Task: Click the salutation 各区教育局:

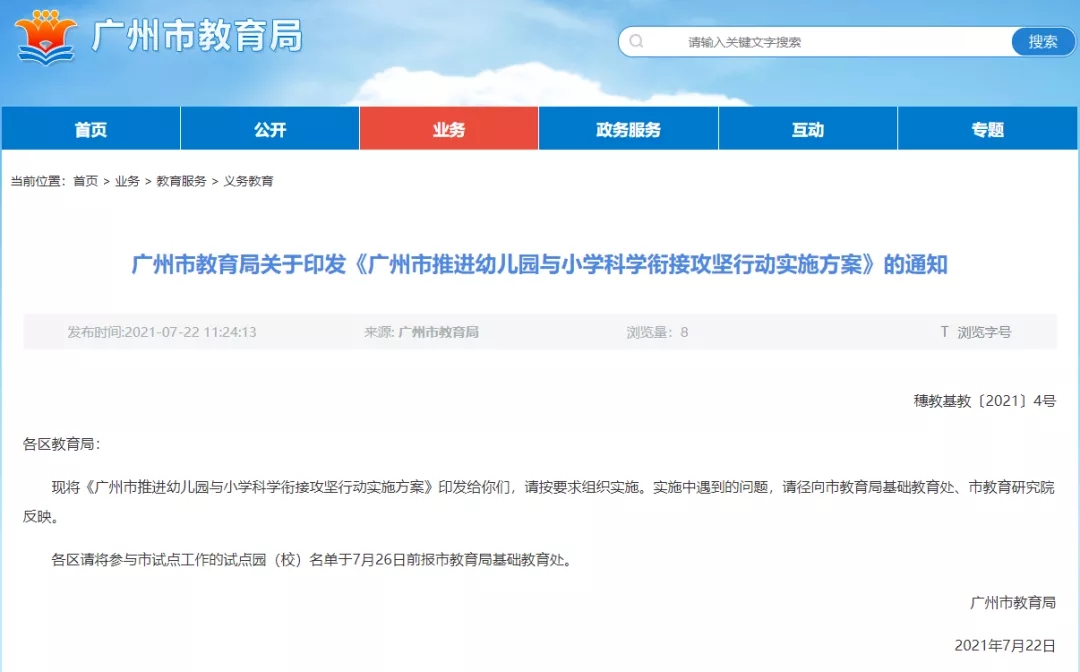Action: coord(61,444)
